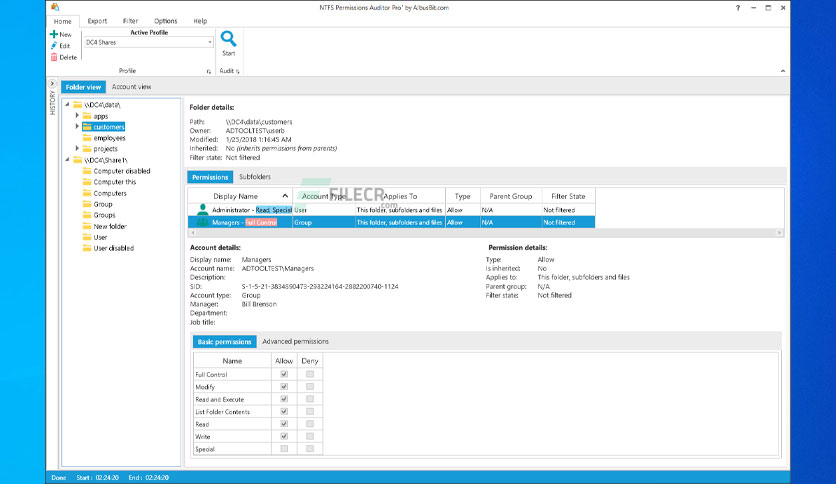The width and height of the screenshot is (836, 484).
Task: Toggle the Full Control Allow checkbox
Action: pos(284,374)
